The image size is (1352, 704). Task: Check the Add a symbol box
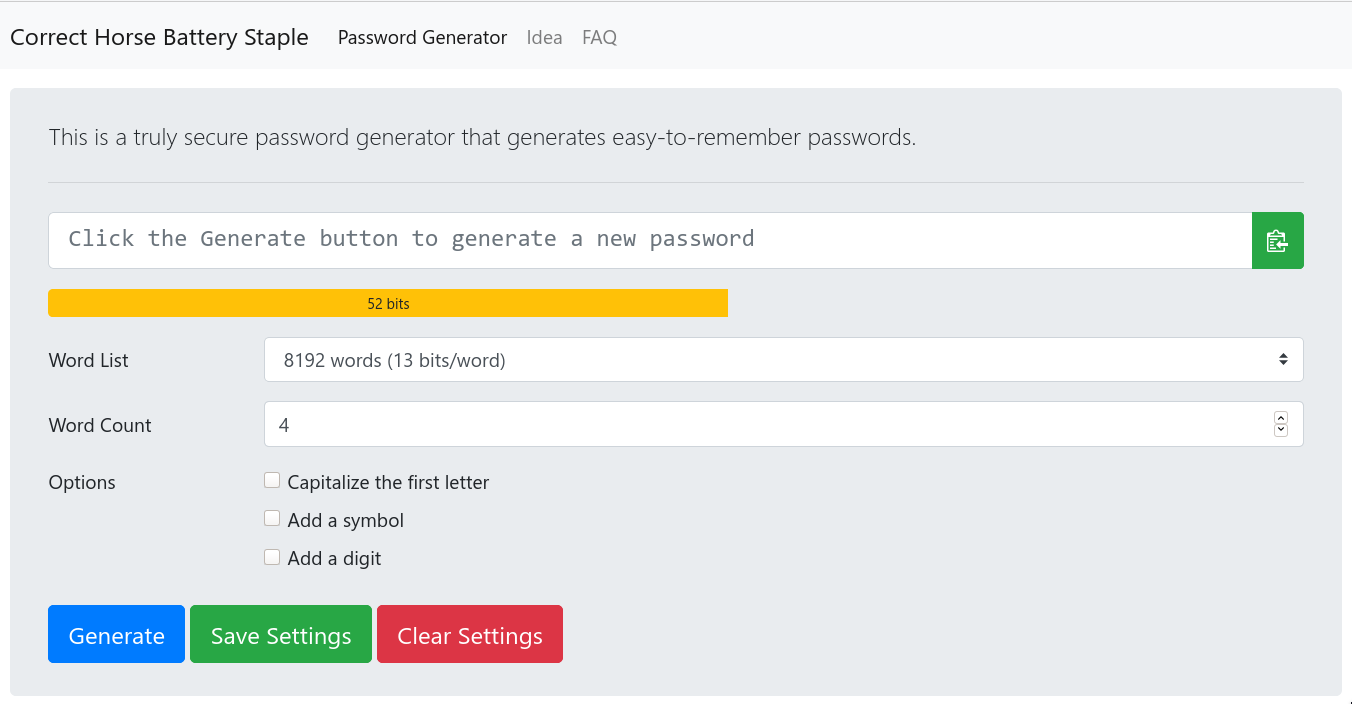tap(272, 519)
